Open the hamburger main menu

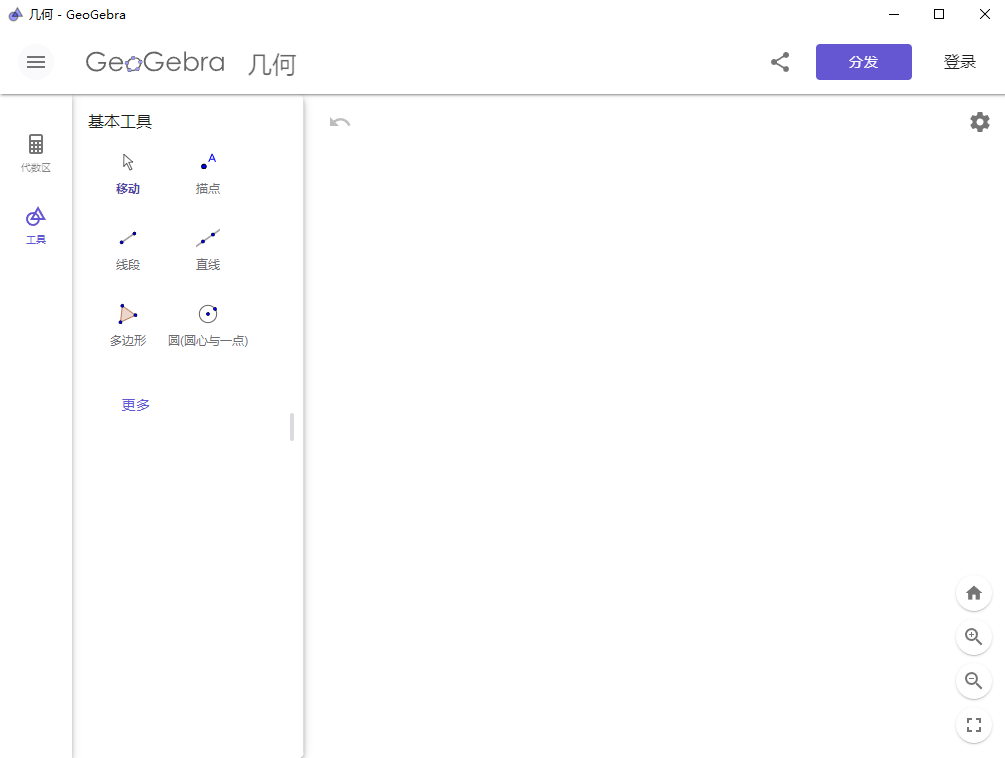[x=36, y=62]
